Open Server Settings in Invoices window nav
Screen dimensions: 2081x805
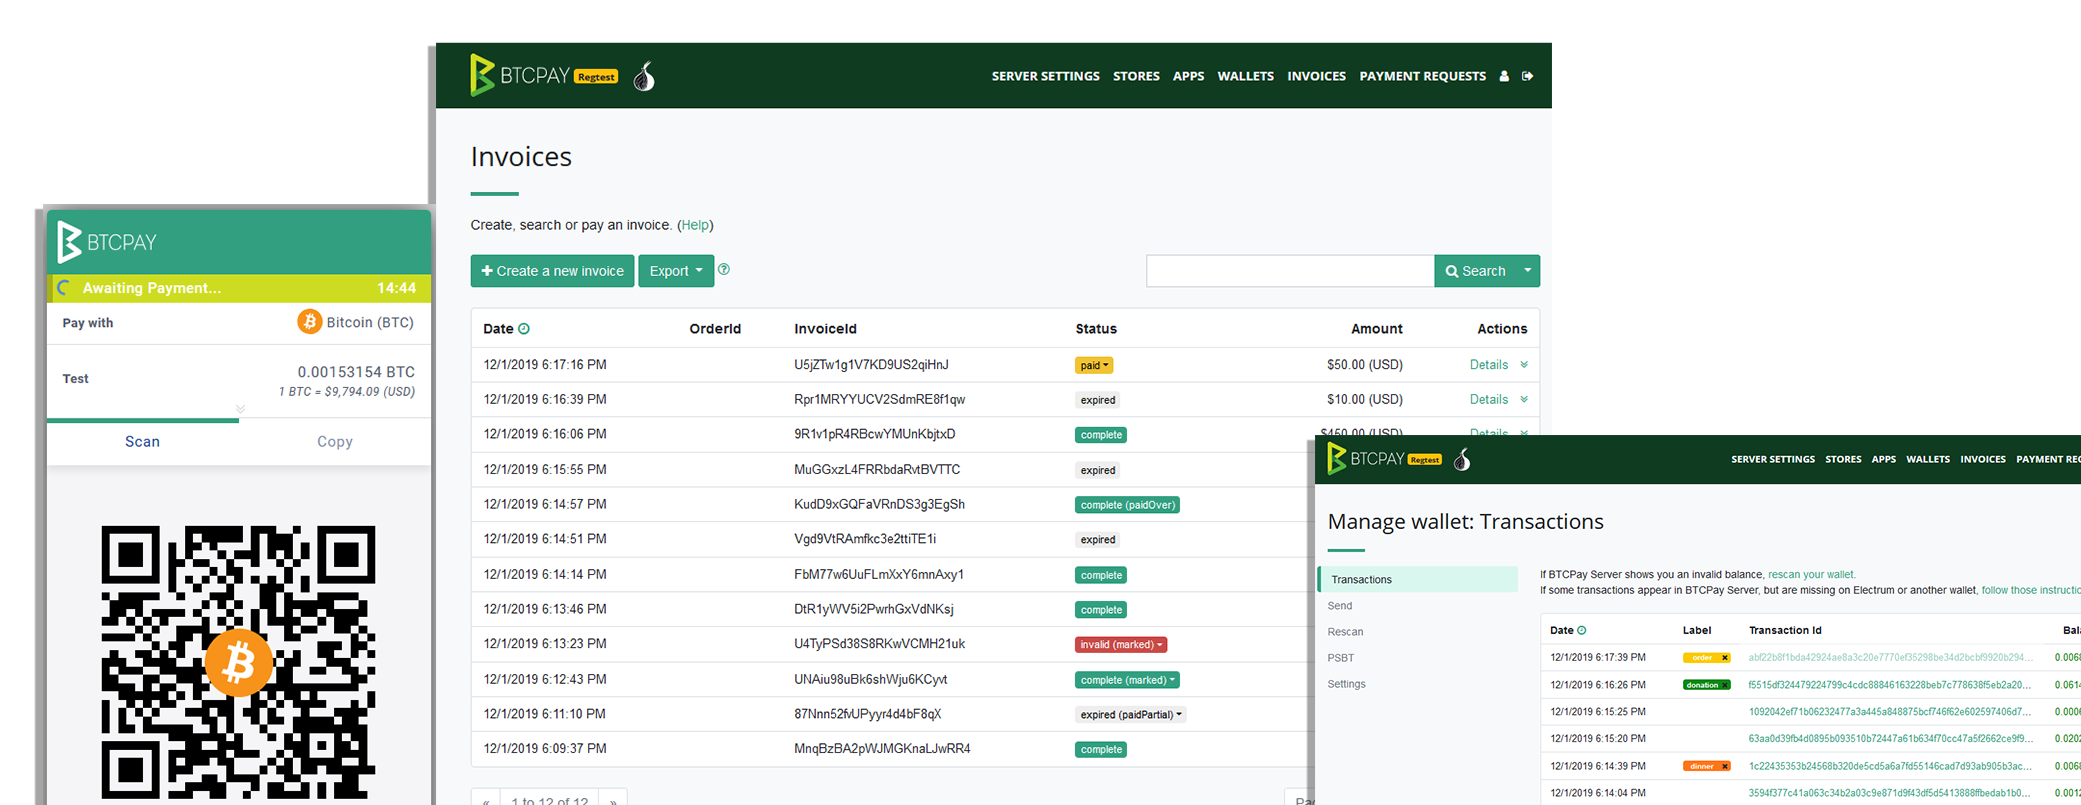click(1045, 76)
